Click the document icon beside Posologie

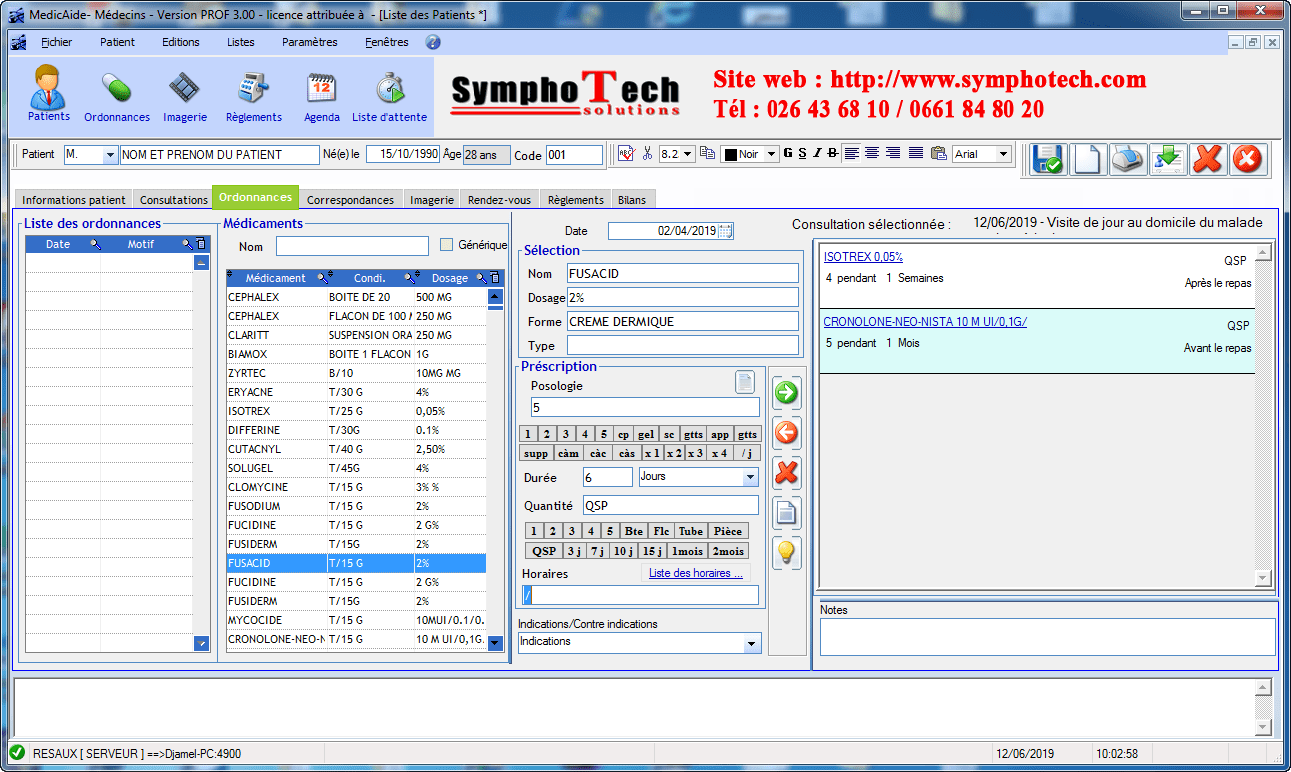(745, 382)
